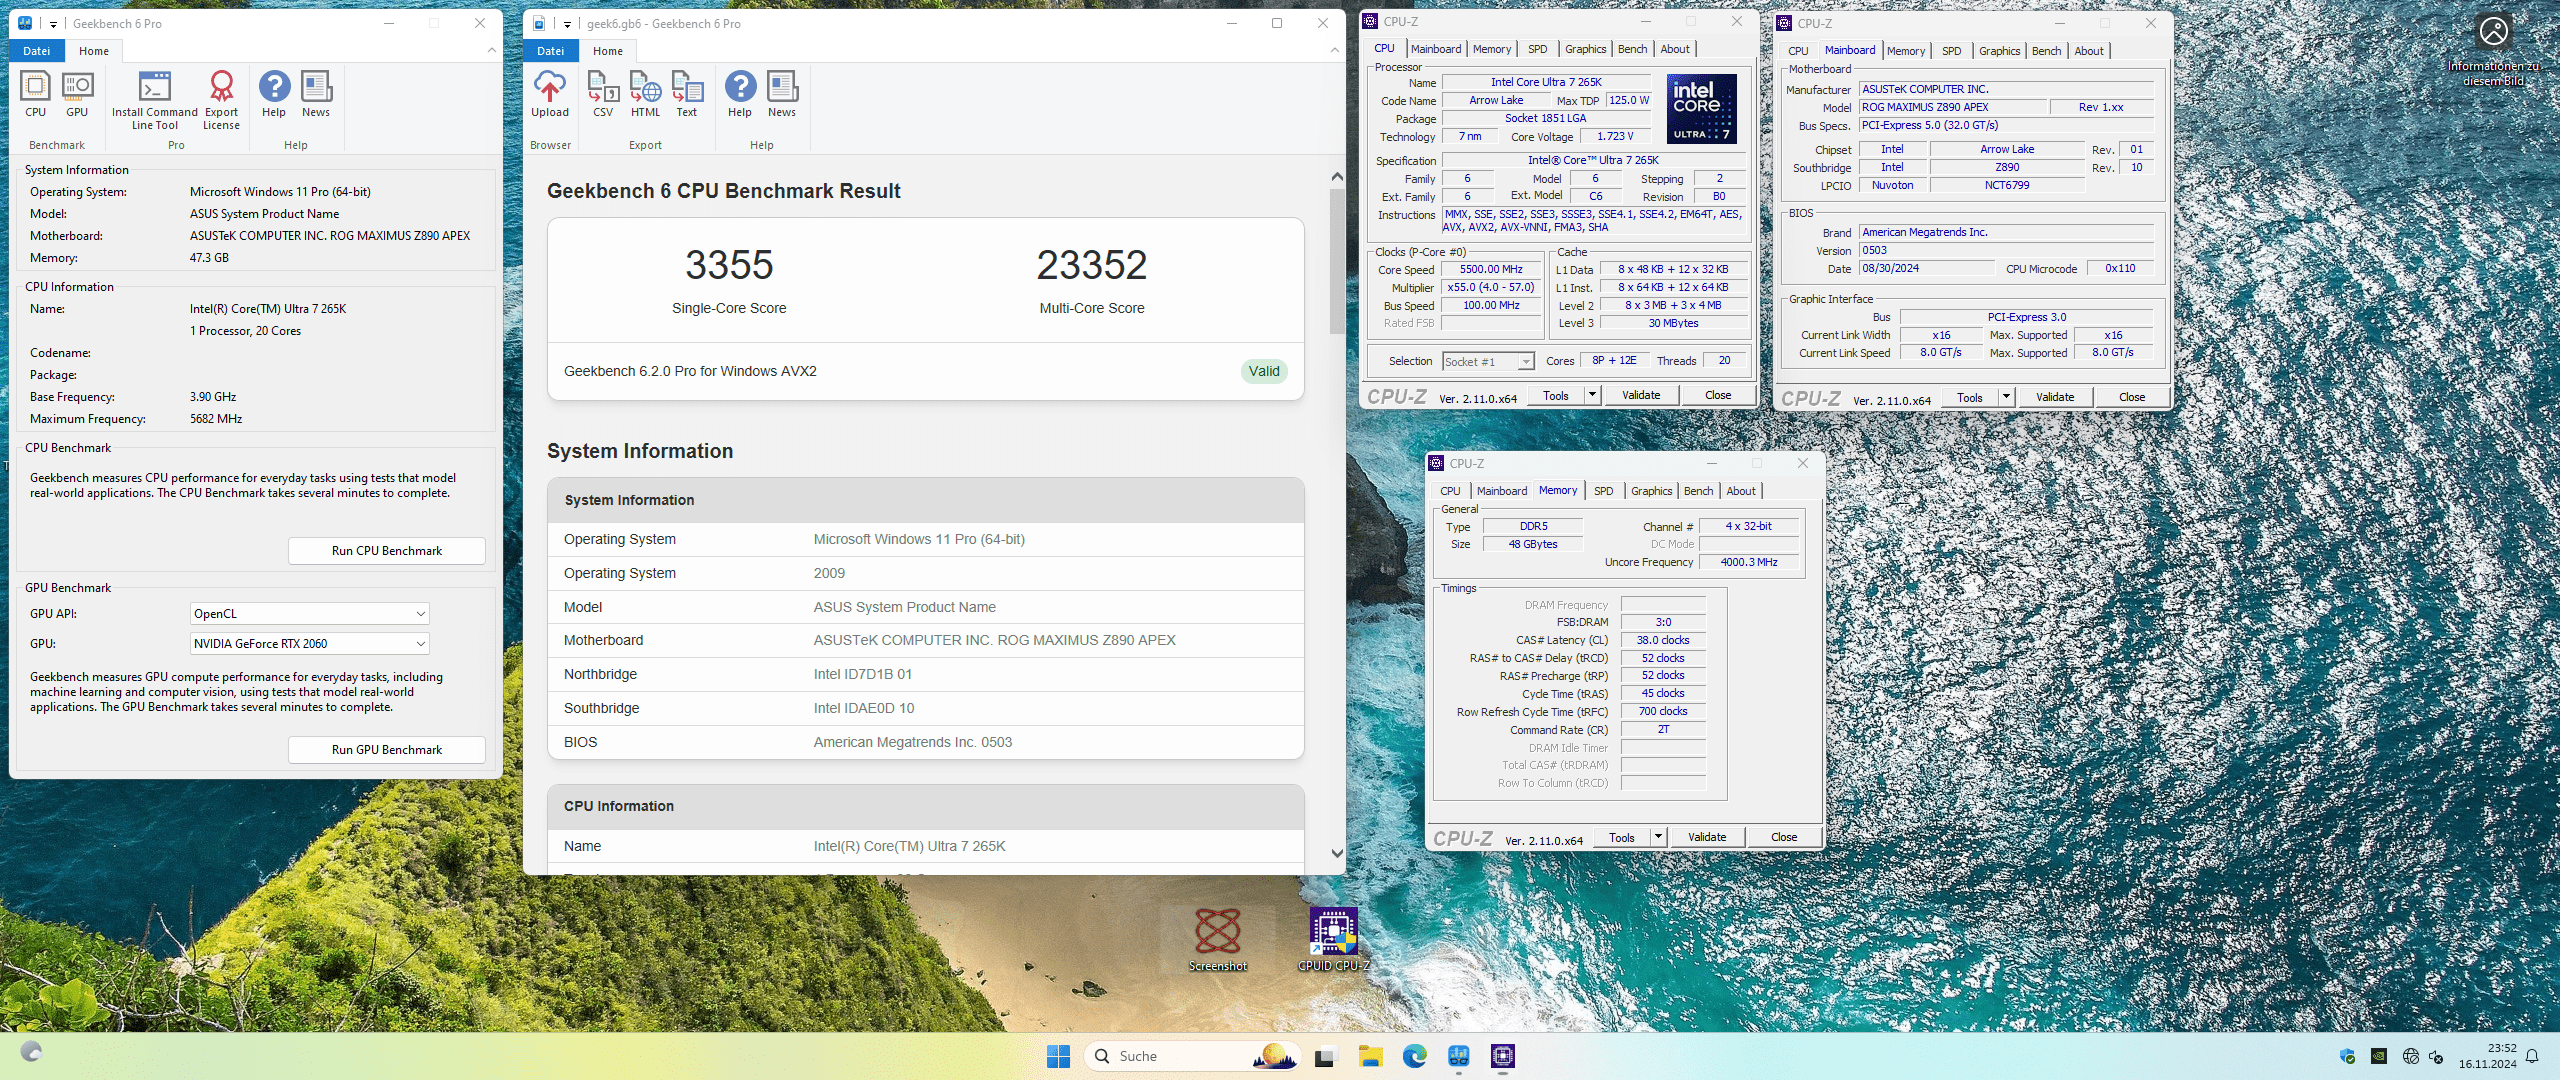Click Close in CPU-Z Memory window
The width and height of the screenshot is (2560, 1080).
click(1784, 838)
